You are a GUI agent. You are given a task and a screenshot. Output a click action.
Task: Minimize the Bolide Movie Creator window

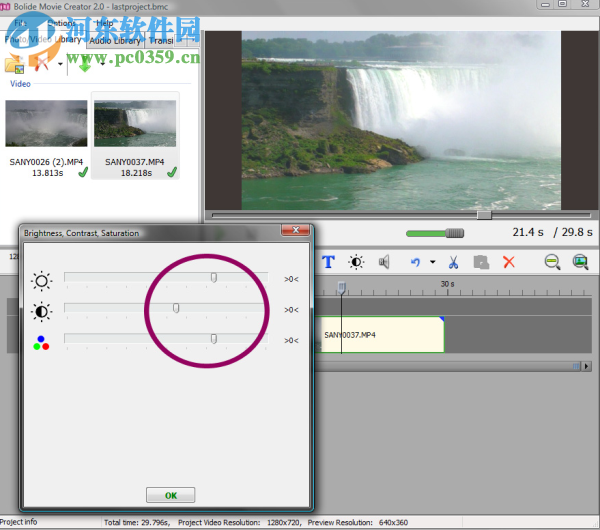[546, 5]
